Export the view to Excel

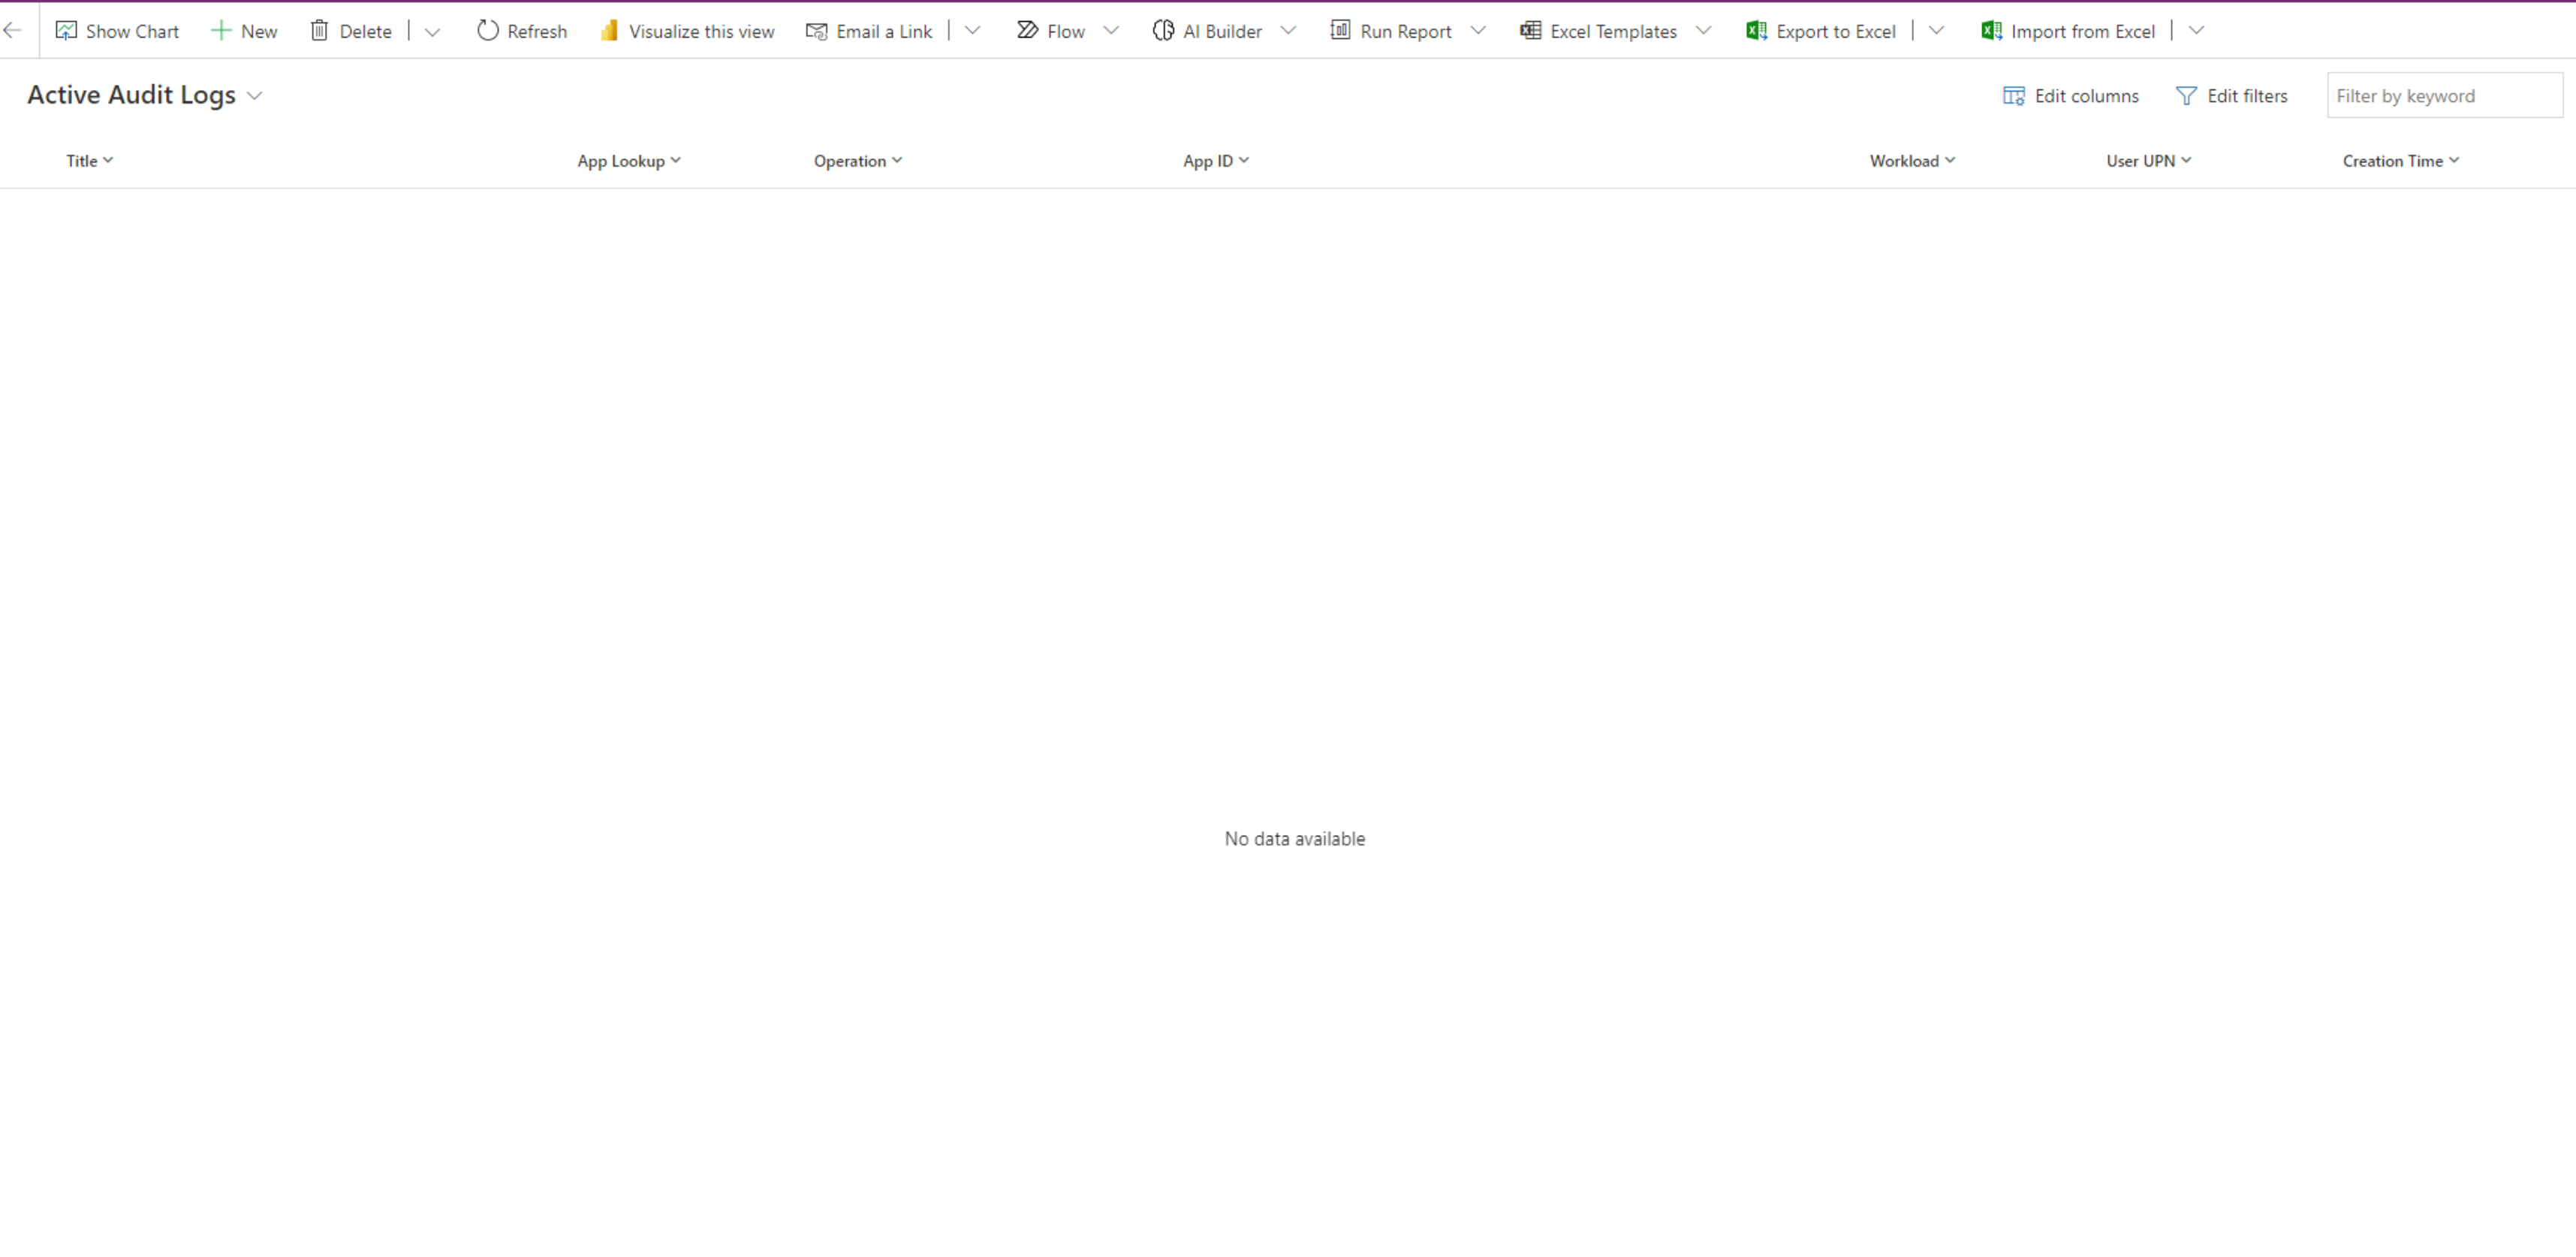pyautogui.click(x=1756, y=30)
